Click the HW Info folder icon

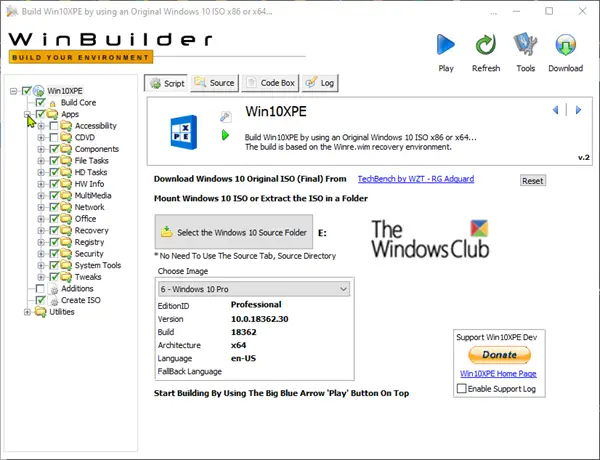[66, 184]
